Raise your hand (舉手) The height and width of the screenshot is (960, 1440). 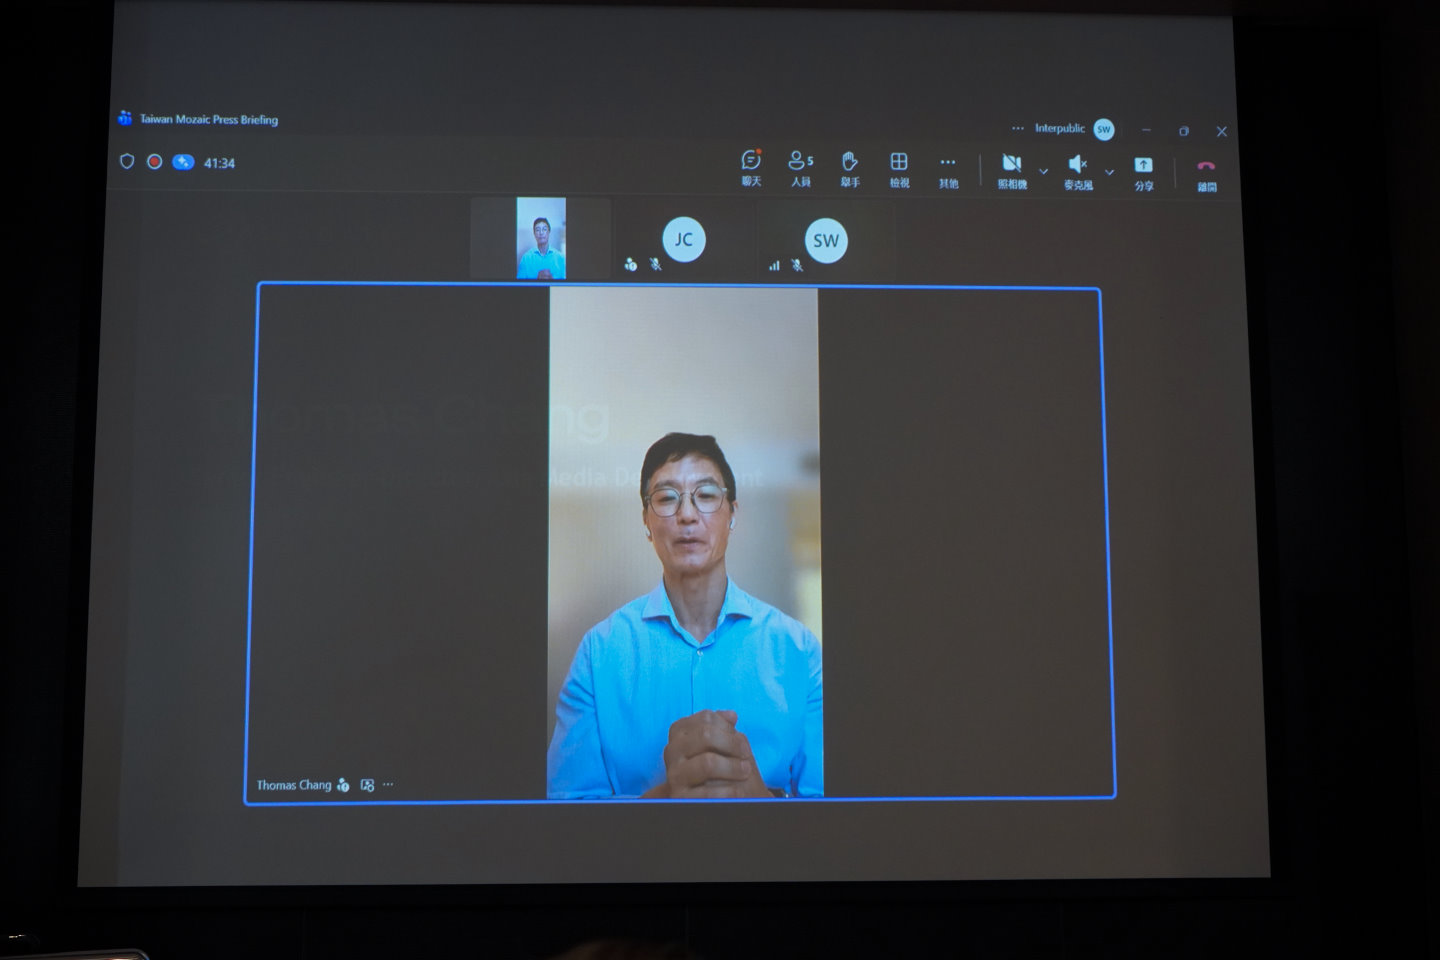[x=849, y=167]
